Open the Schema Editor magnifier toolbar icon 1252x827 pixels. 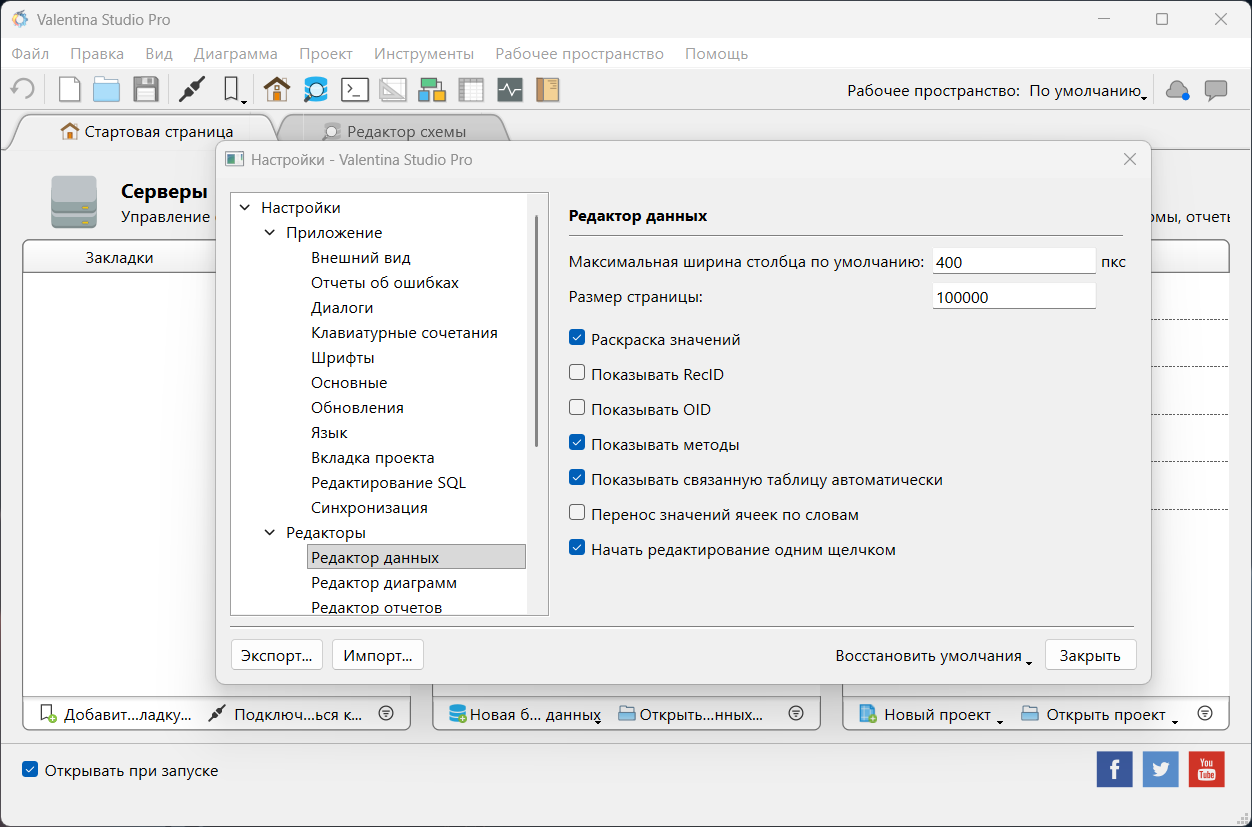pyautogui.click(x=316, y=90)
